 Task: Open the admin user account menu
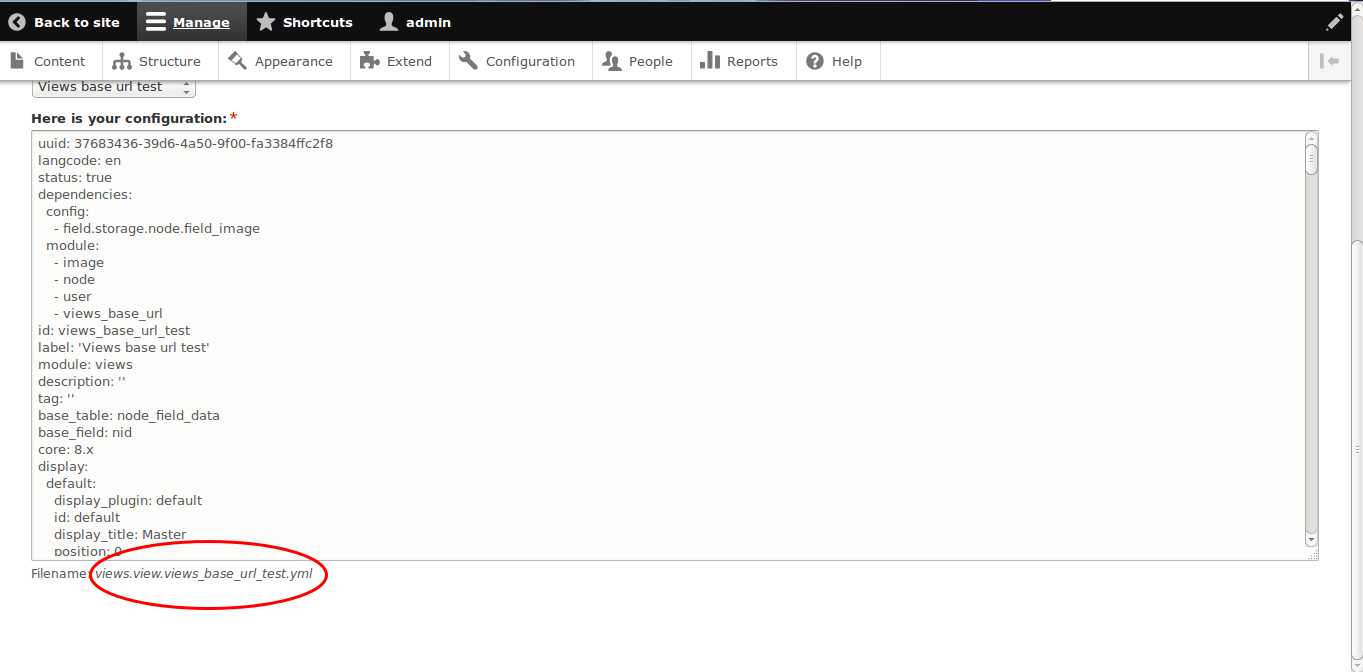[415, 21]
